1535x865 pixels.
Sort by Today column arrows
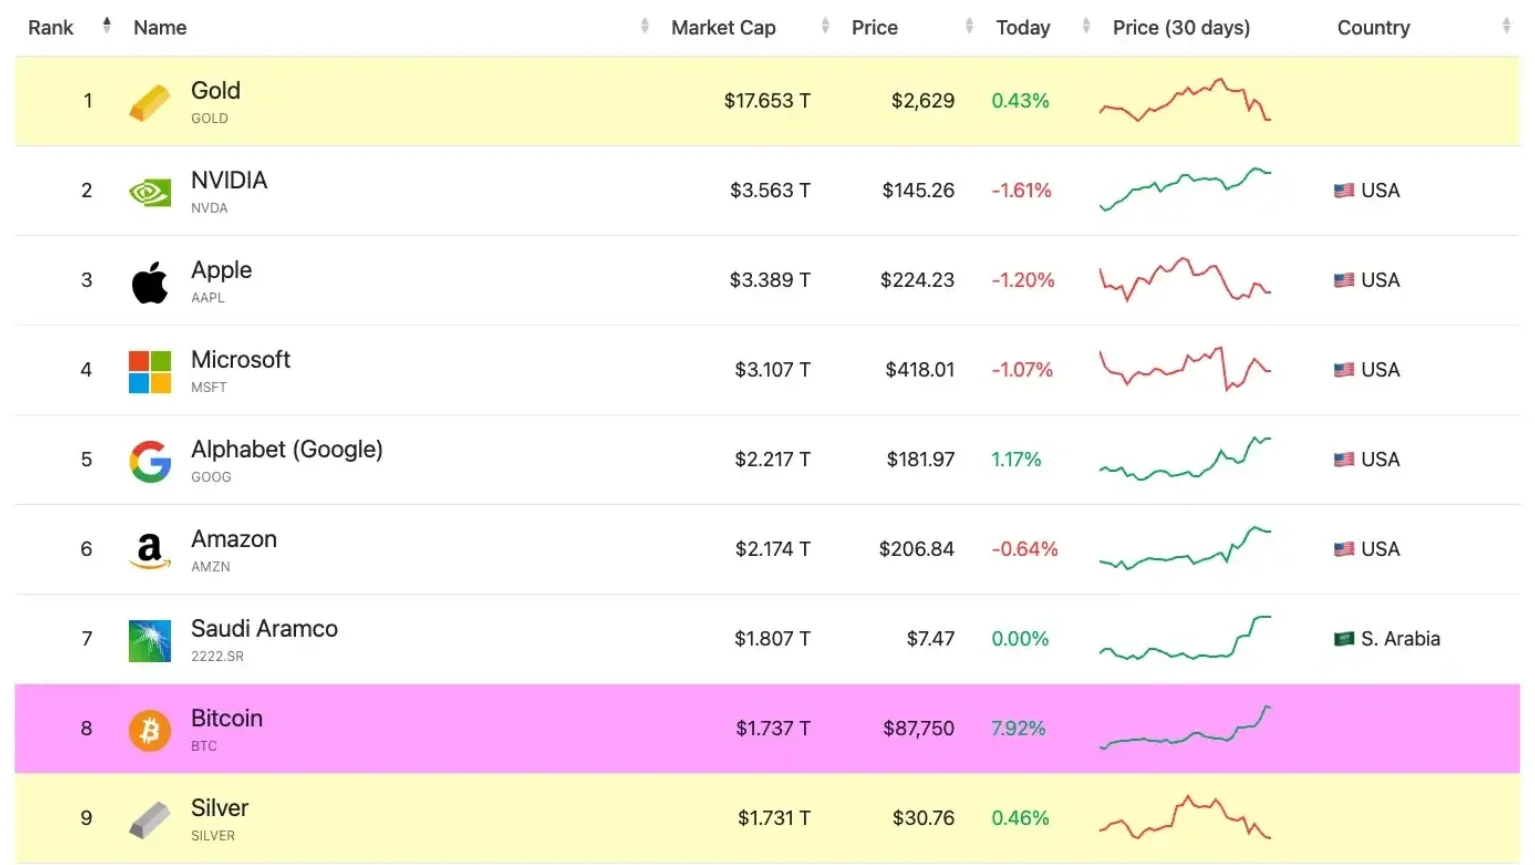(1086, 27)
